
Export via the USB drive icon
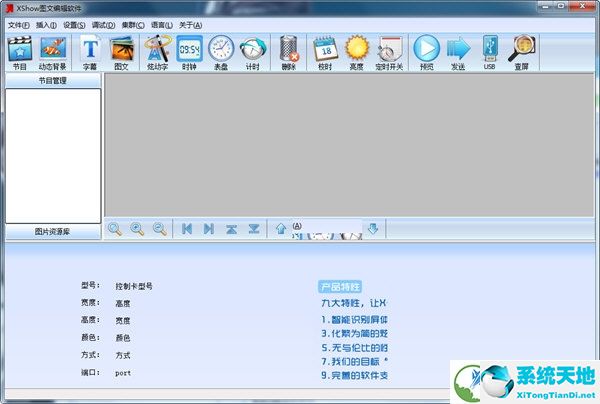point(490,53)
